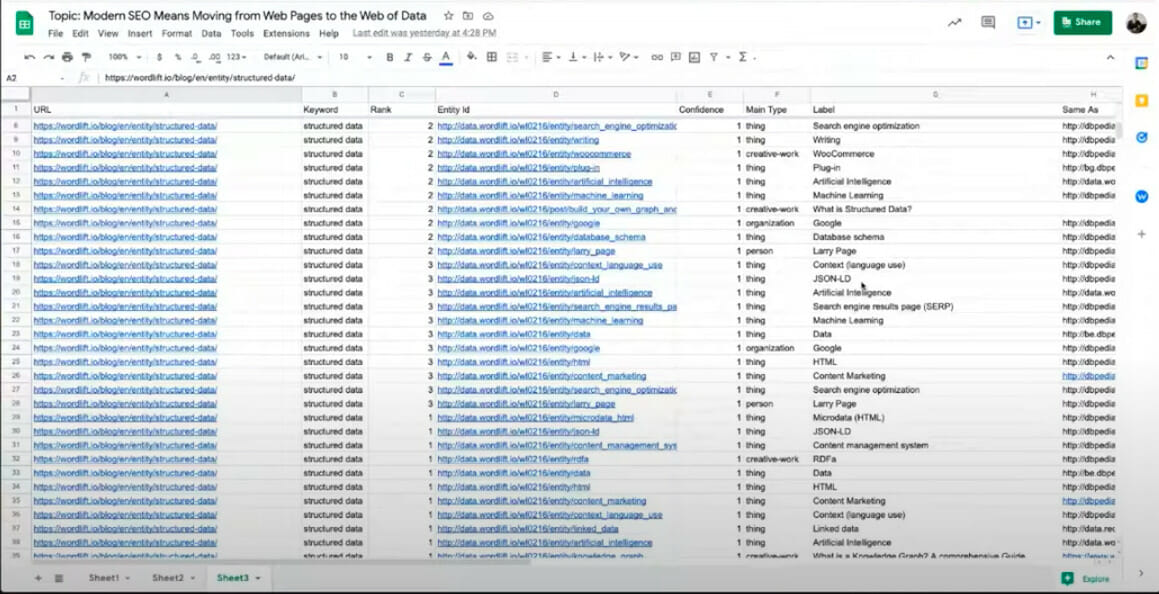Open the zoom level dropdown
Image resolution: width=1159 pixels, height=594 pixels.
click(124, 57)
